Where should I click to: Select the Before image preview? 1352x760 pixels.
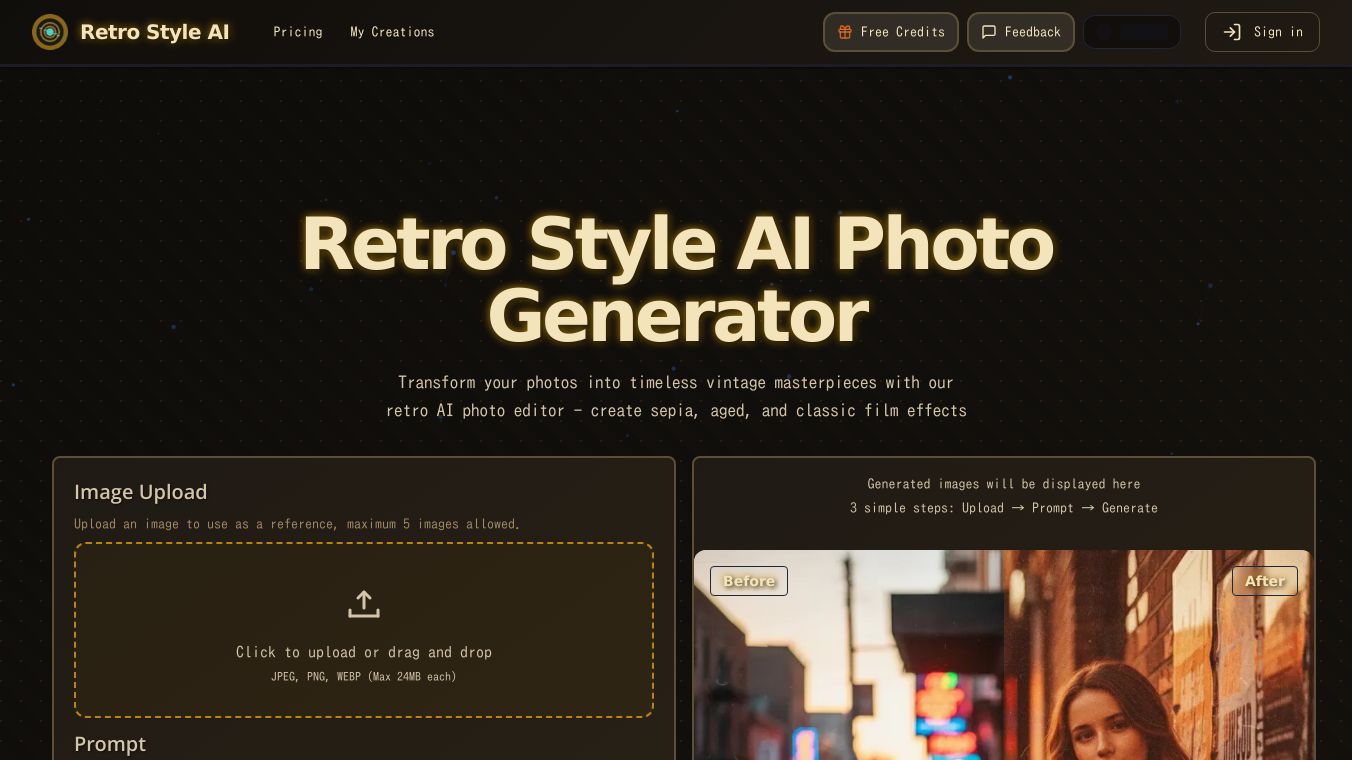tap(849, 655)
